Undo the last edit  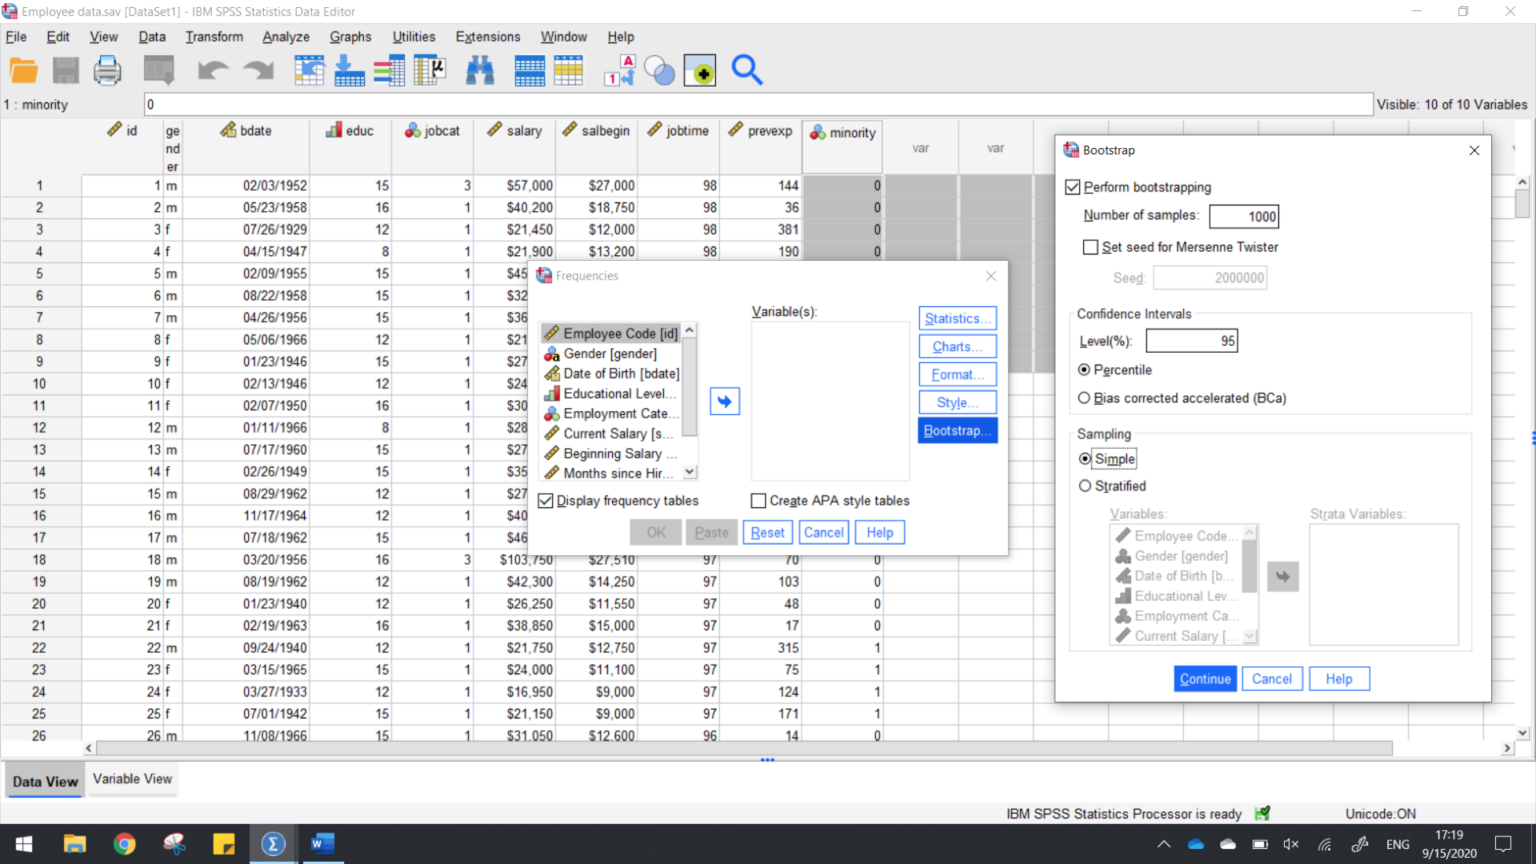[210, 70]
